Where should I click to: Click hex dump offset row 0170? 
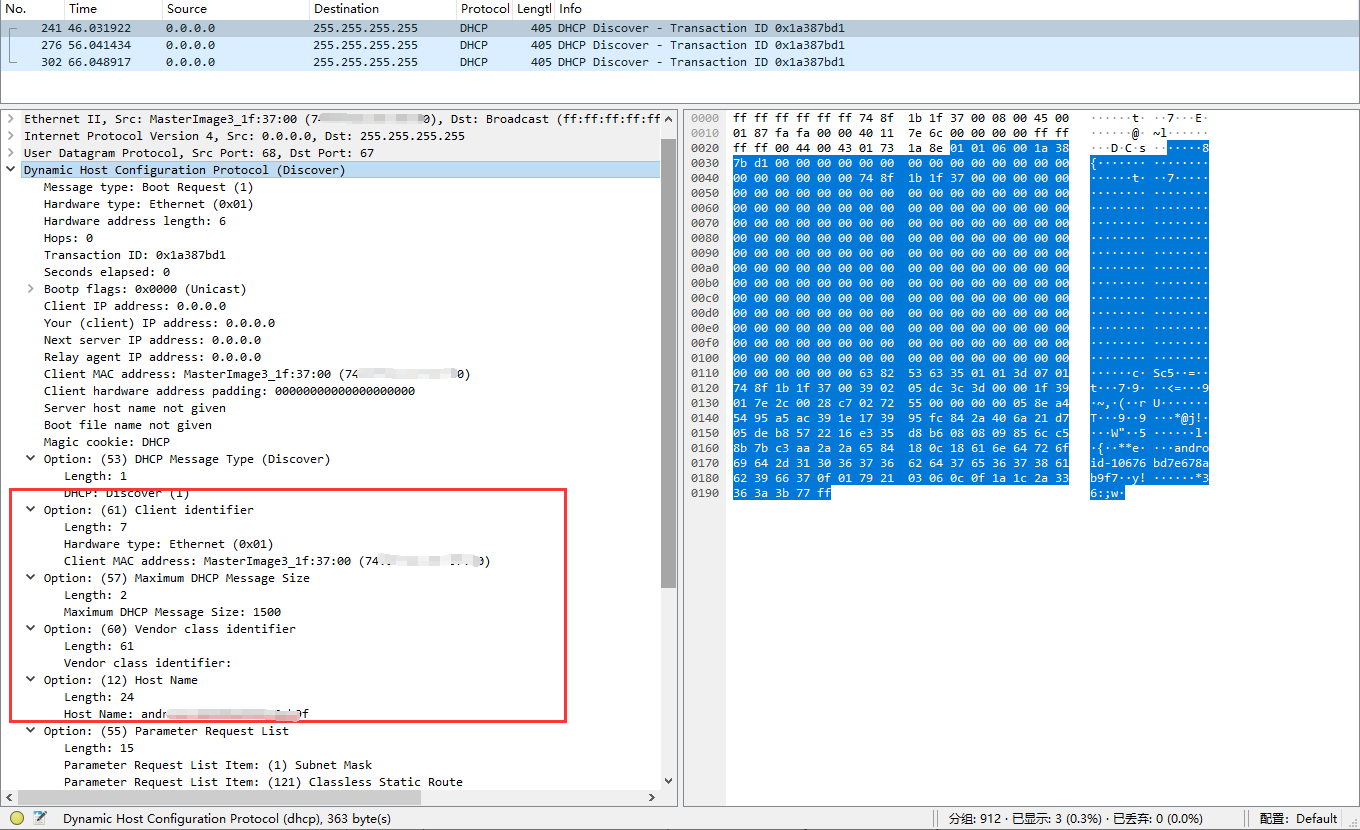[704, 463]
